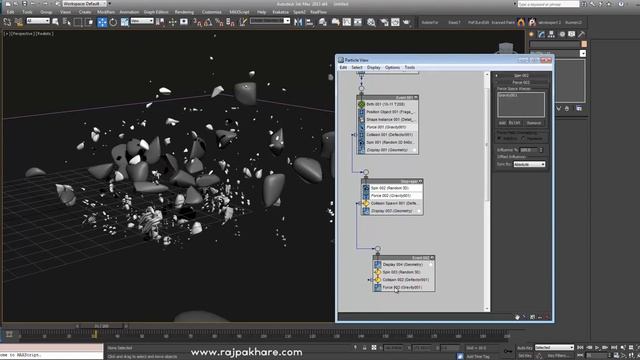Click the Mirror tool icon
Image resolution: width=640 pixels, height=360 pixels.
coord(298,22)
